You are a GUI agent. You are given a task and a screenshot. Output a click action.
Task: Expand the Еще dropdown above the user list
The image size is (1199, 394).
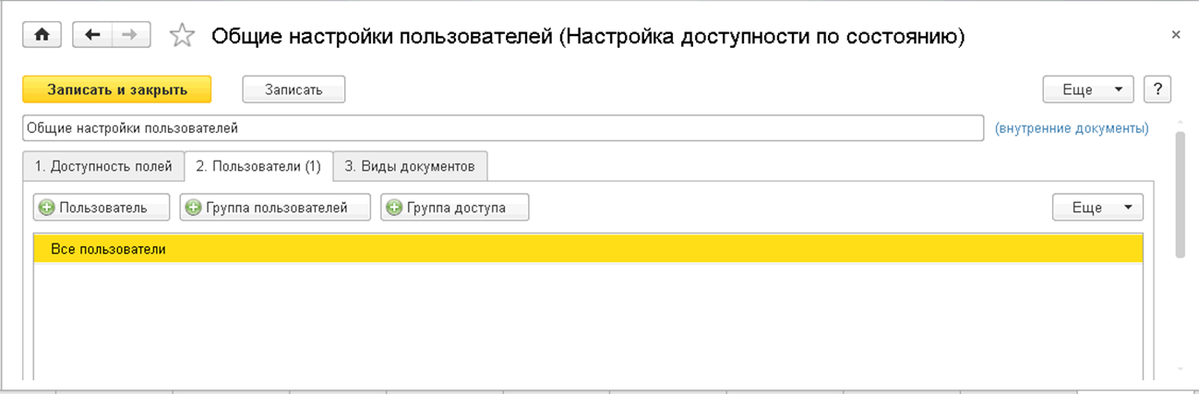(x=1097, y=207)
